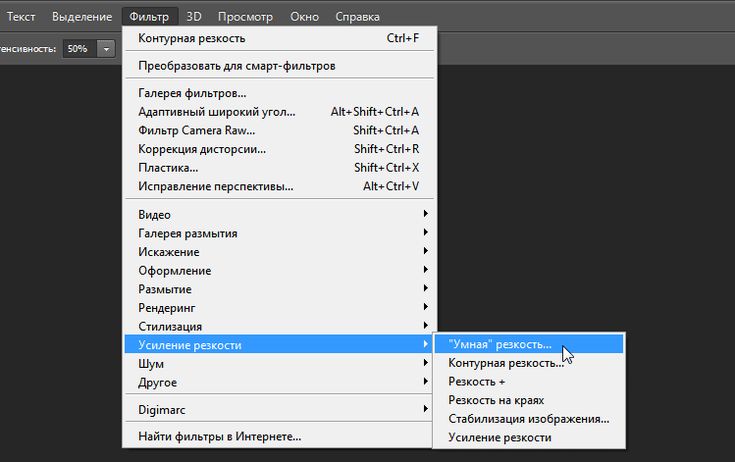This screenshot has width=735, height=462.
Task: Choose Исправление перспективы item
Action: point(216,186)
